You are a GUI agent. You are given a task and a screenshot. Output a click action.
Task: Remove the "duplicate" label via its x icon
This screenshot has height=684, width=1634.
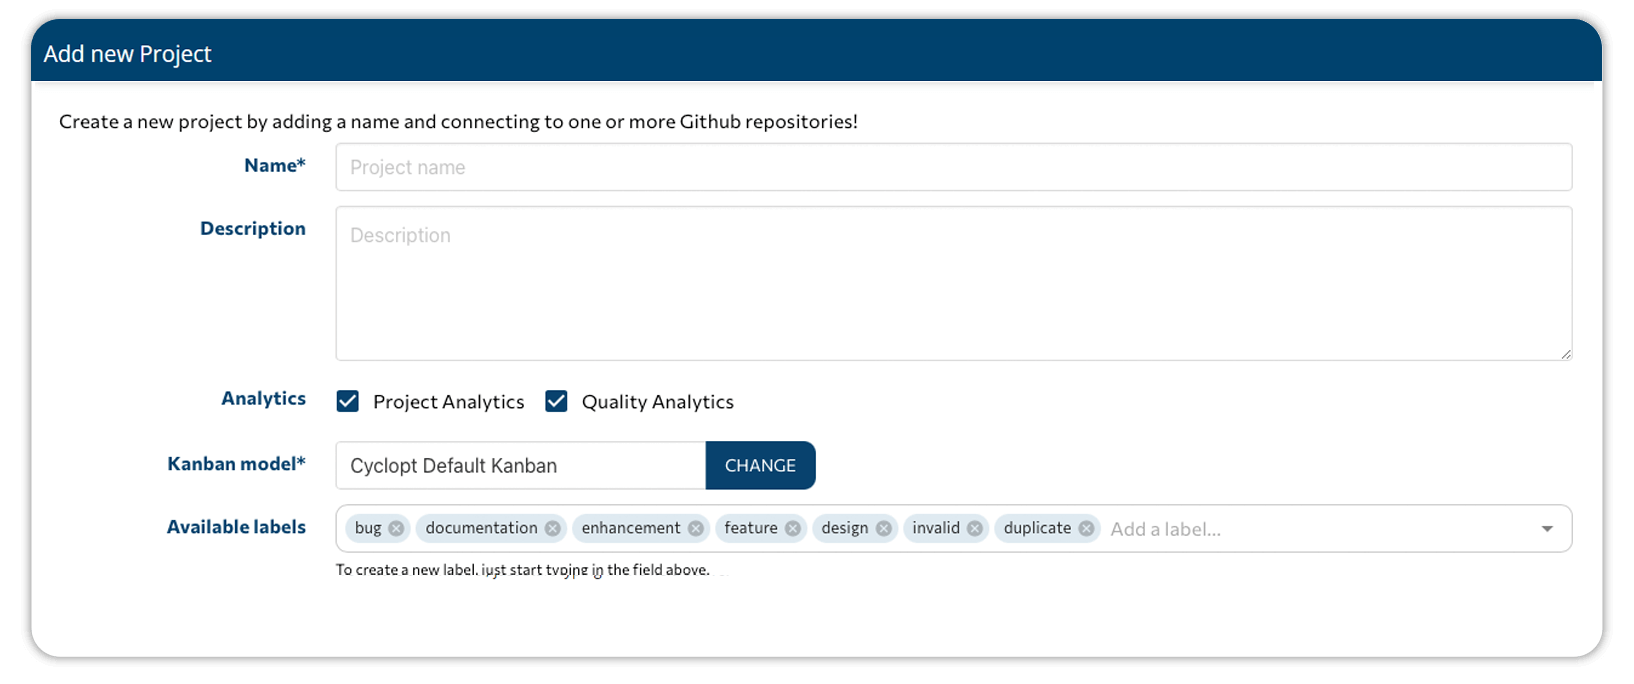pos(1087,528)
